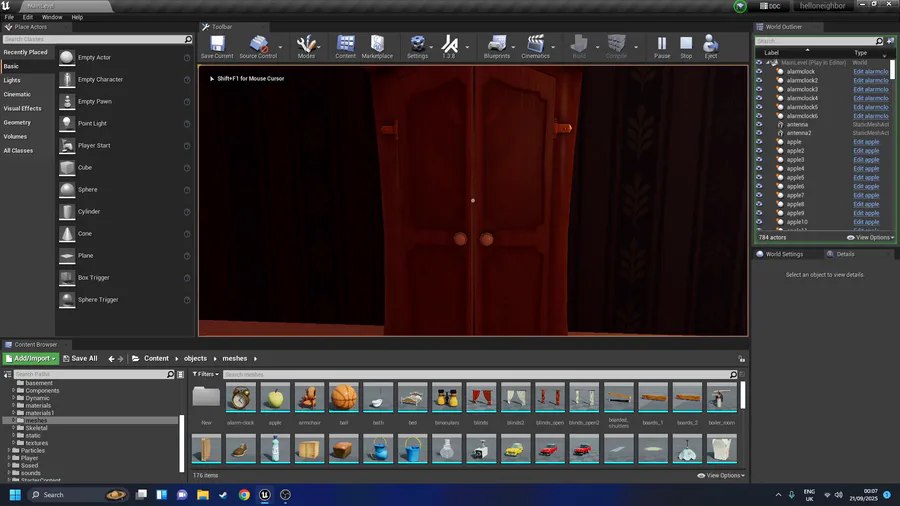The image size is (900, 506).
Task: Click Save All in Content Browser
Action: click(x=80, y=359)
